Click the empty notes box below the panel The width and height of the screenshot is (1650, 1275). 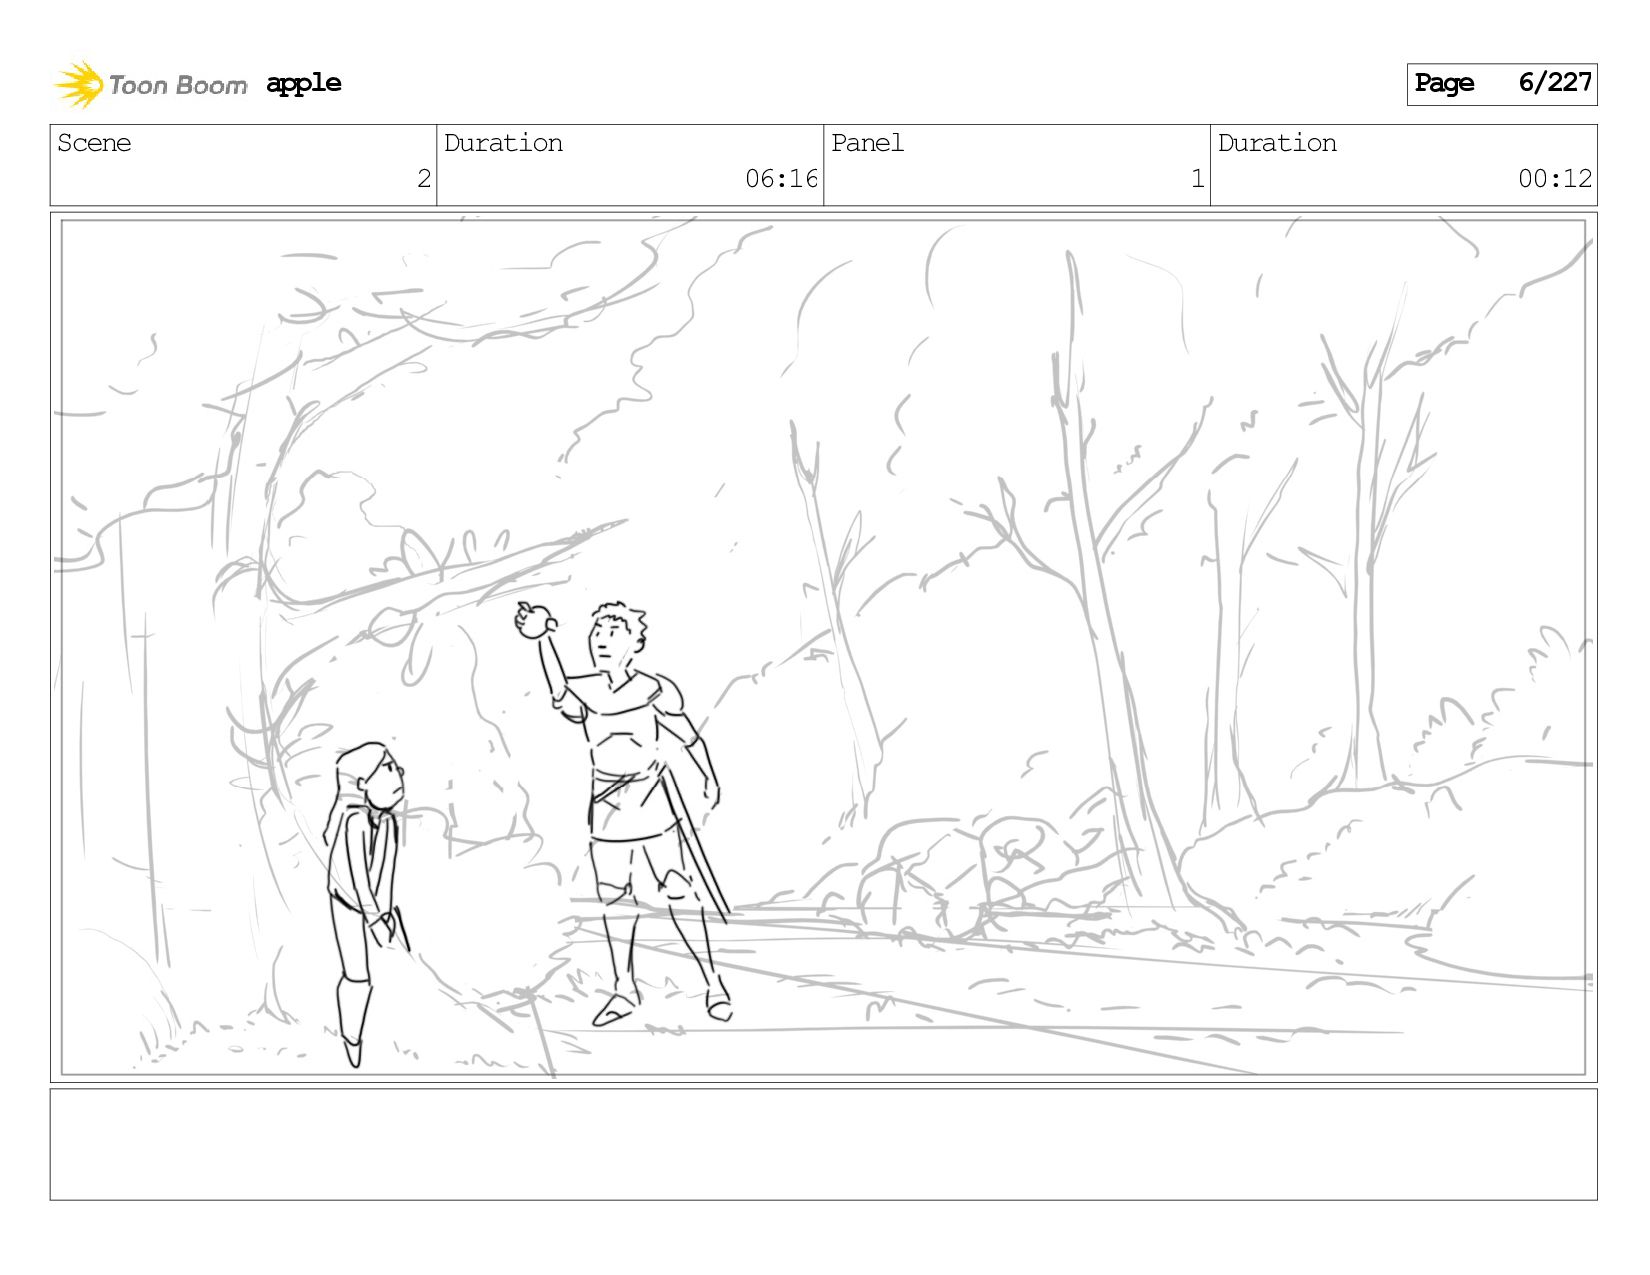(823, 1144)
